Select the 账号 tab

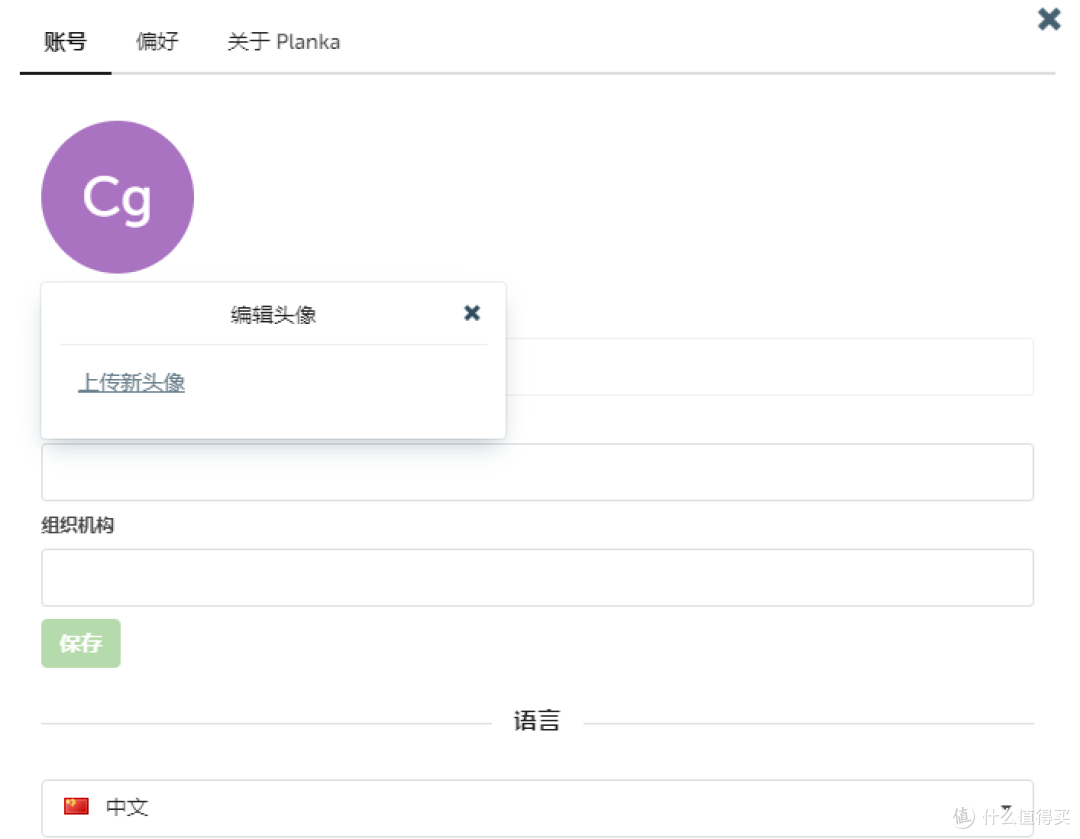tap(64, 41)
